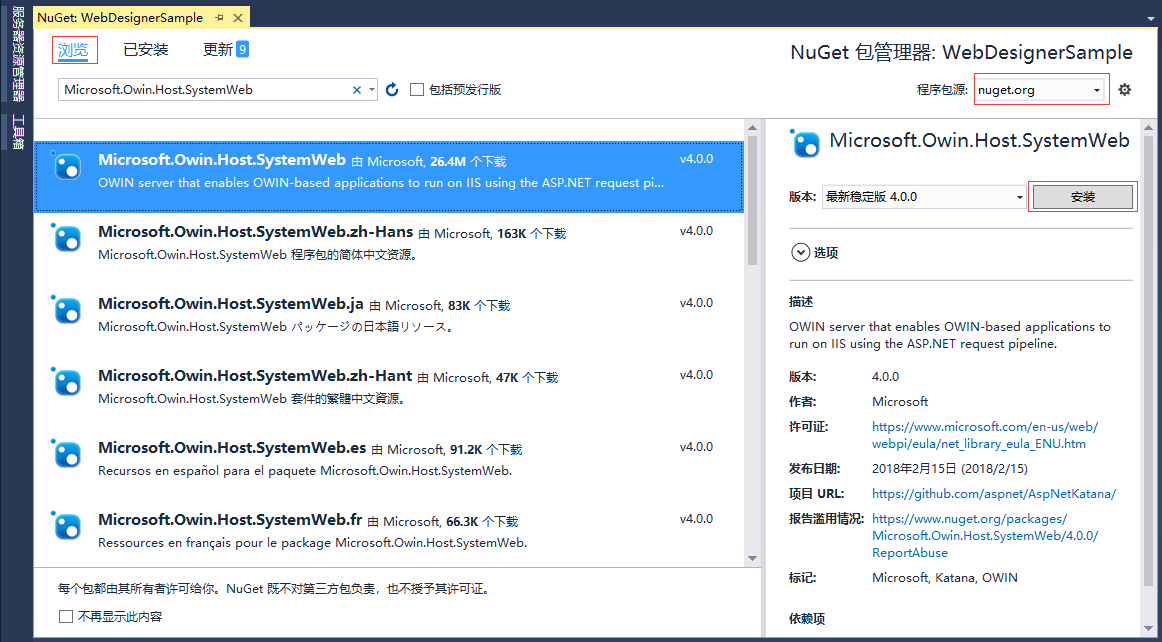Expand the 选项 section
Viewport: 1162px width, 642px height.
coord(800,253)
